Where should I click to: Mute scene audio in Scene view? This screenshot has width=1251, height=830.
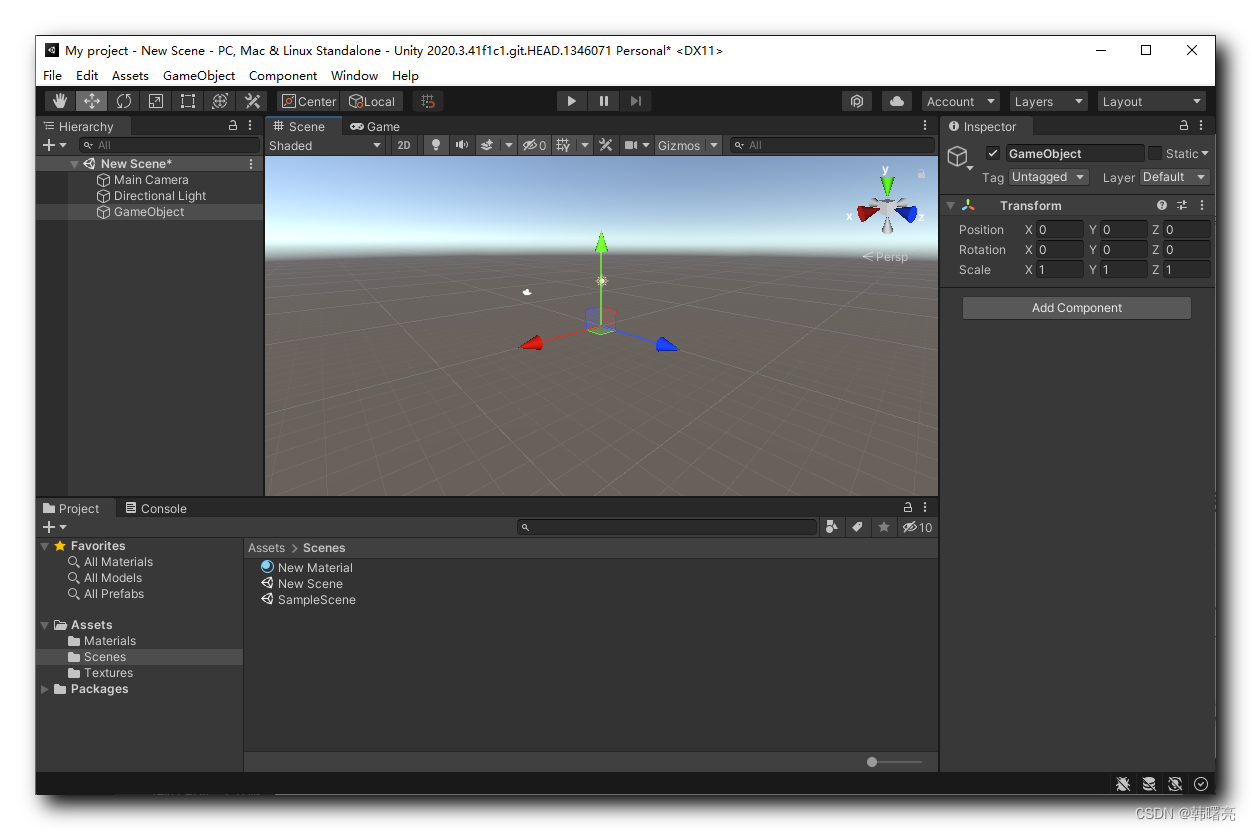click(461, 145)
